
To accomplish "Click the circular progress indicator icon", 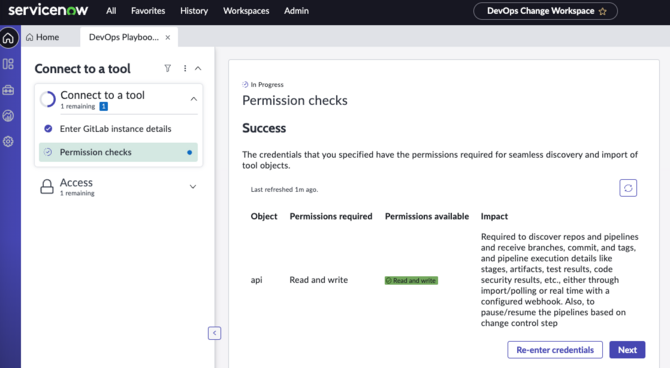I will pos(48,99).
